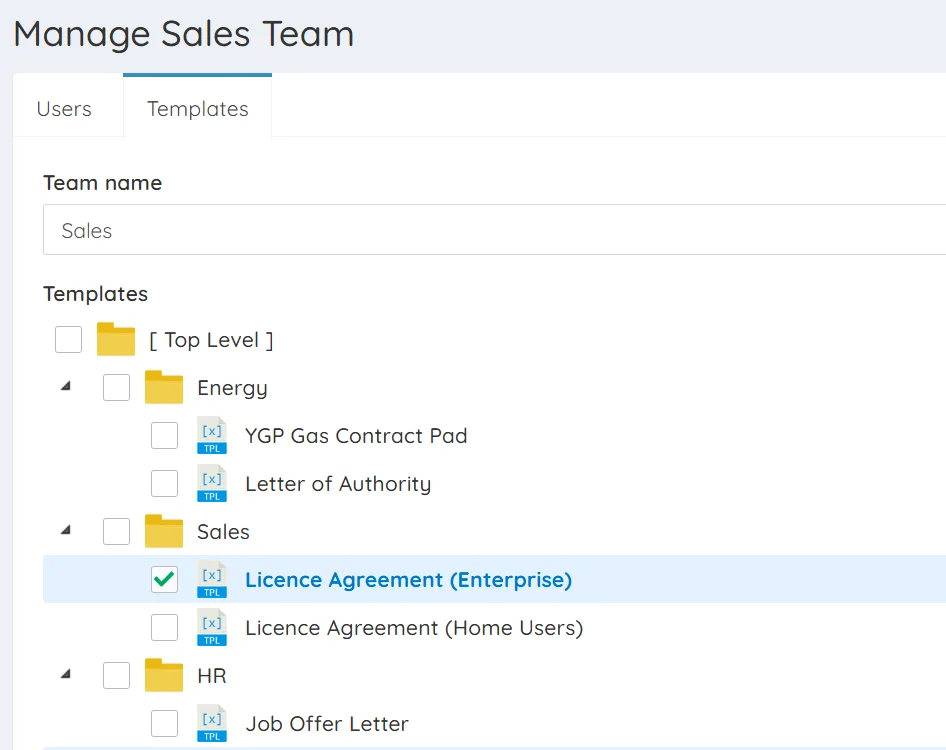Collapse the Energy folder tree arrow
946x750 pixels.
pos(66,387)
